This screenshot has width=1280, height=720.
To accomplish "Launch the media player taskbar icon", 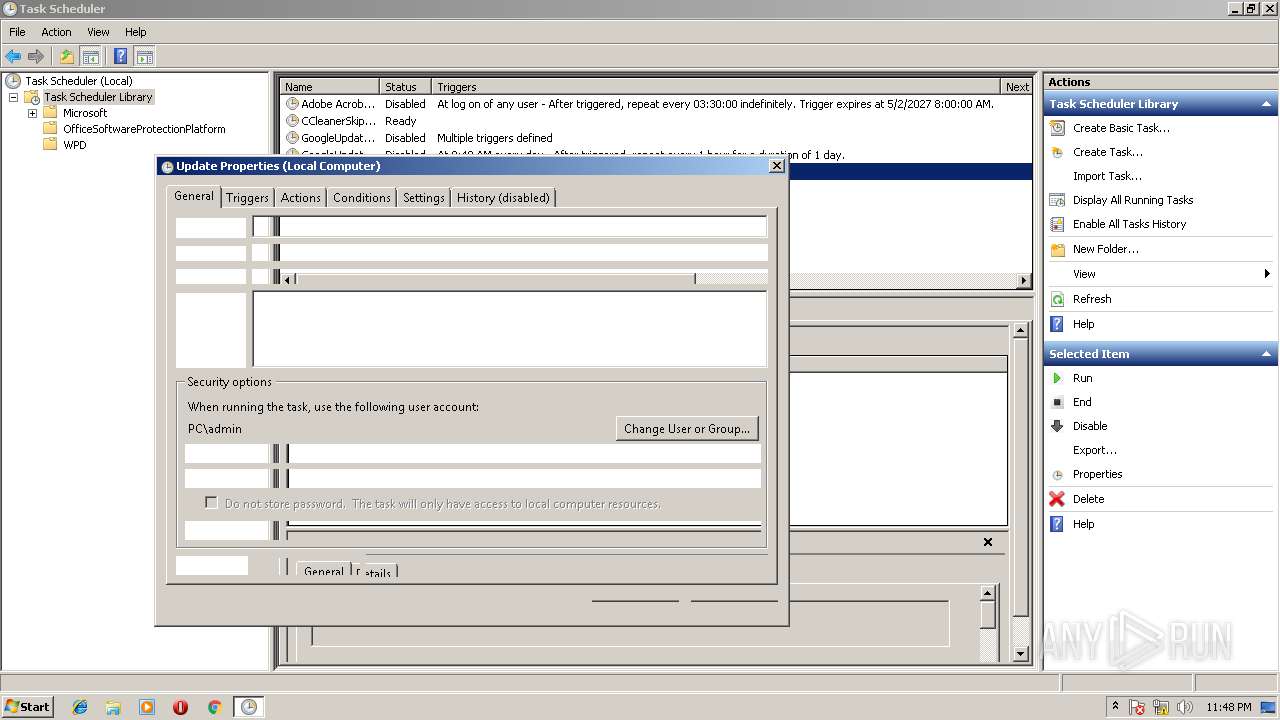I will [x=147, y=707].
